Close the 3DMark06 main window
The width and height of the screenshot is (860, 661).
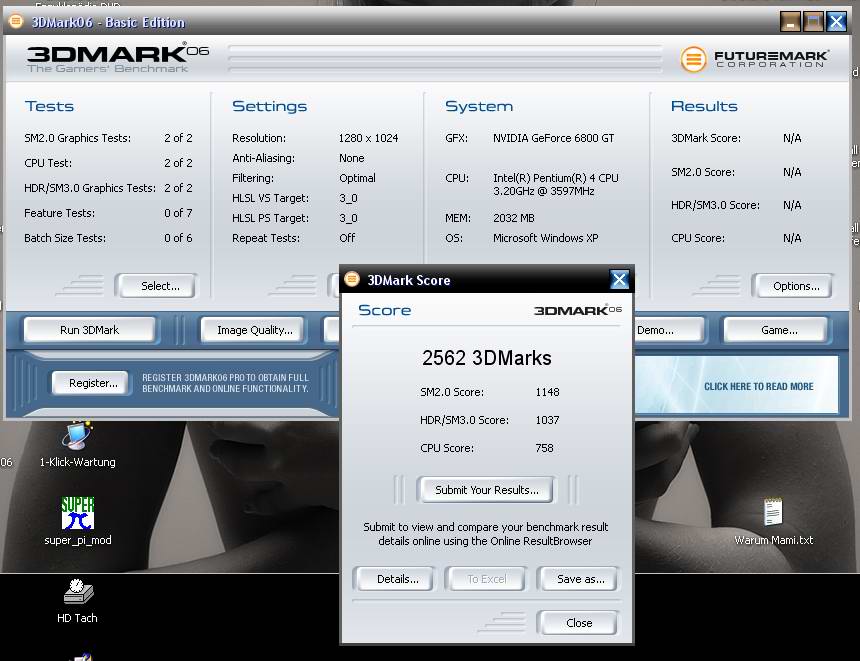pyautogui.click(x=836, y=22)
